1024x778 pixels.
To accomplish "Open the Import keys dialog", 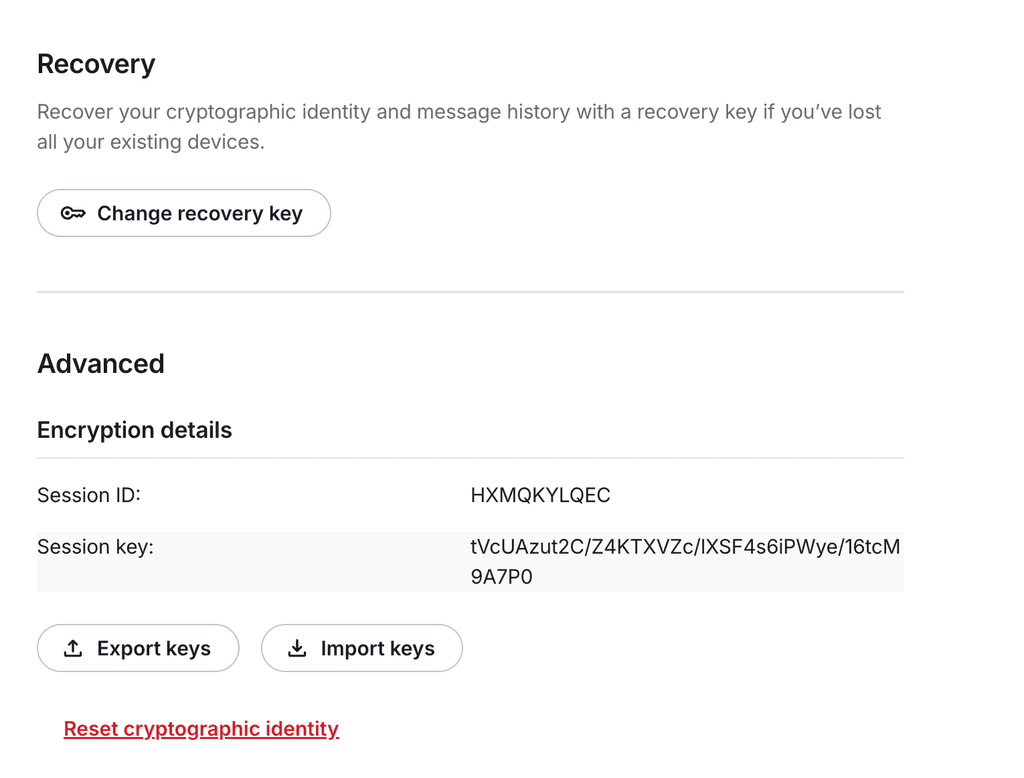I will pyautogui.click(x=362, y=649).
